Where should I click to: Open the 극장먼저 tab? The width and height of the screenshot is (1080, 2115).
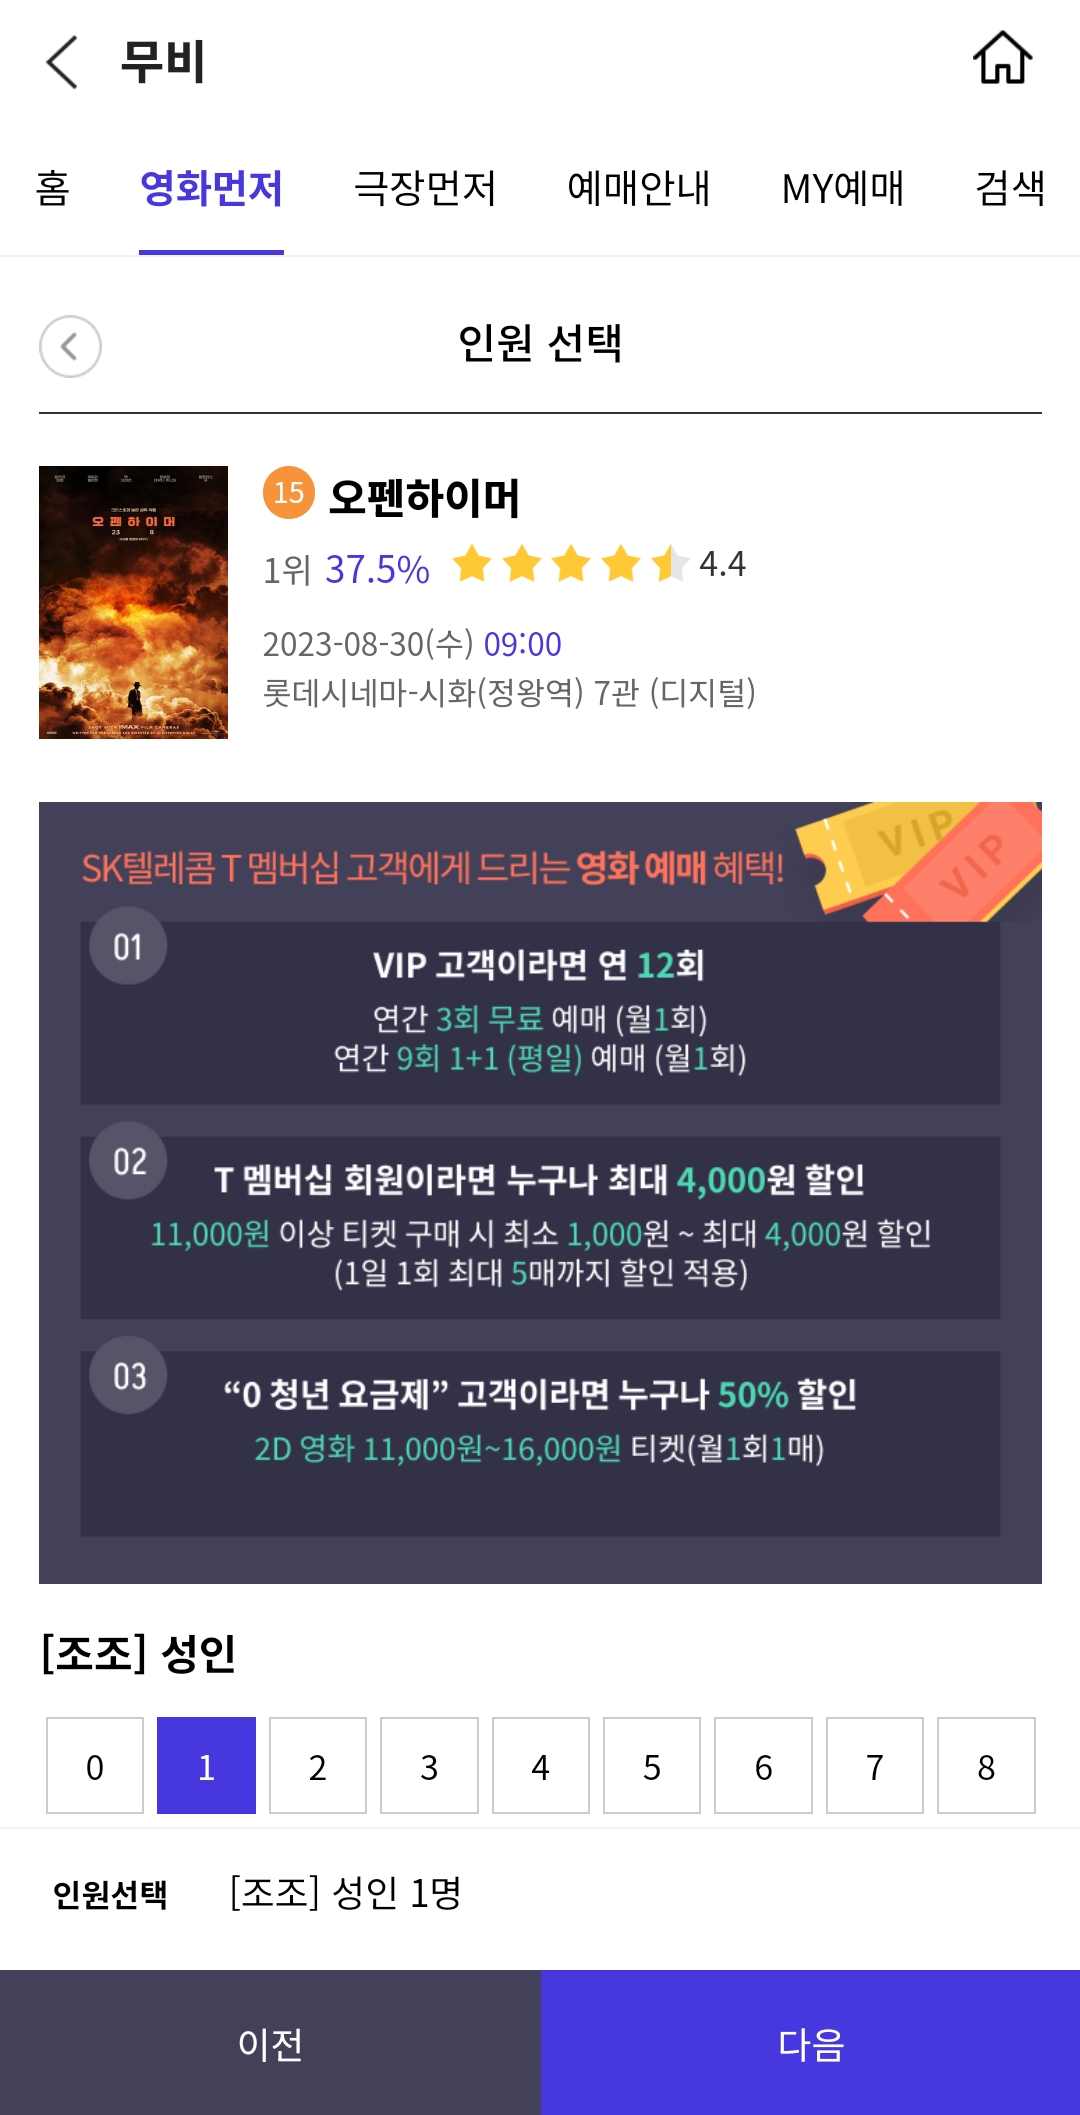click(x=425, y=188)
